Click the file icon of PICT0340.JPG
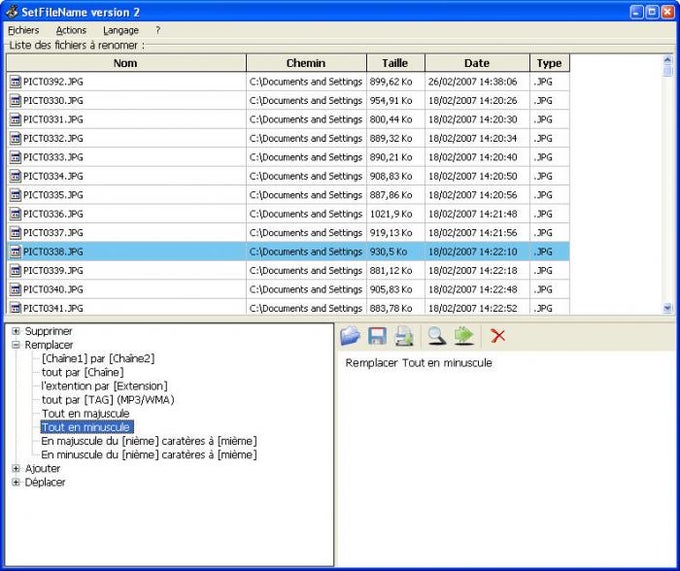Image resolution: width=680 pixels, height=571 pixels. coord(16,289)
